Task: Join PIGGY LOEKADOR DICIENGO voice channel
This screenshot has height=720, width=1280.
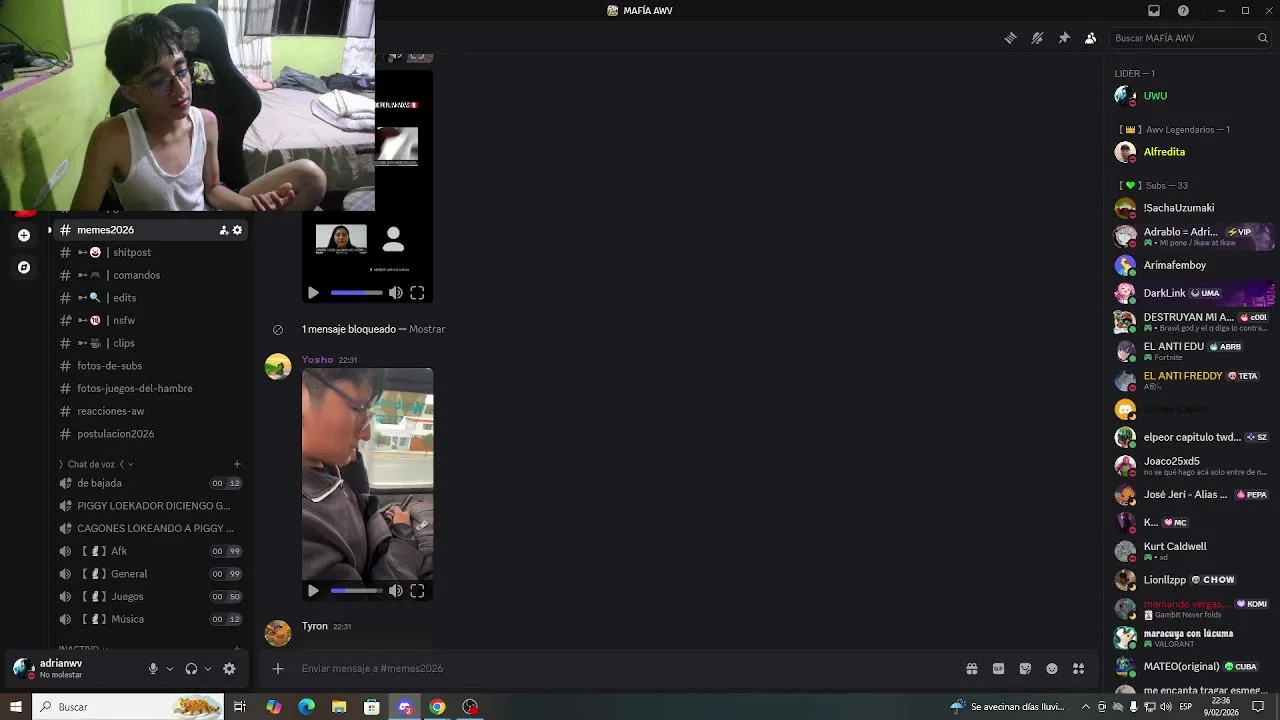Action: click(x=150, y=506)
